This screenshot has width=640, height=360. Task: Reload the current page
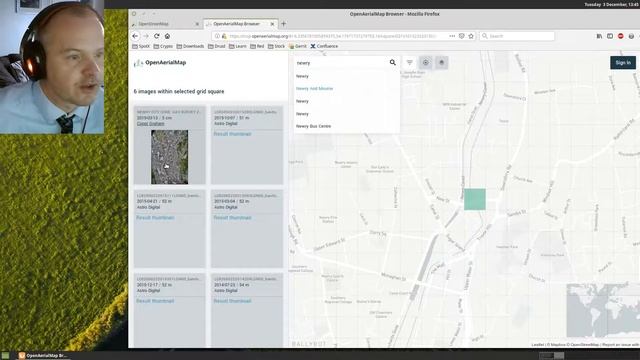pyautogui.click(x=156, y=36)
